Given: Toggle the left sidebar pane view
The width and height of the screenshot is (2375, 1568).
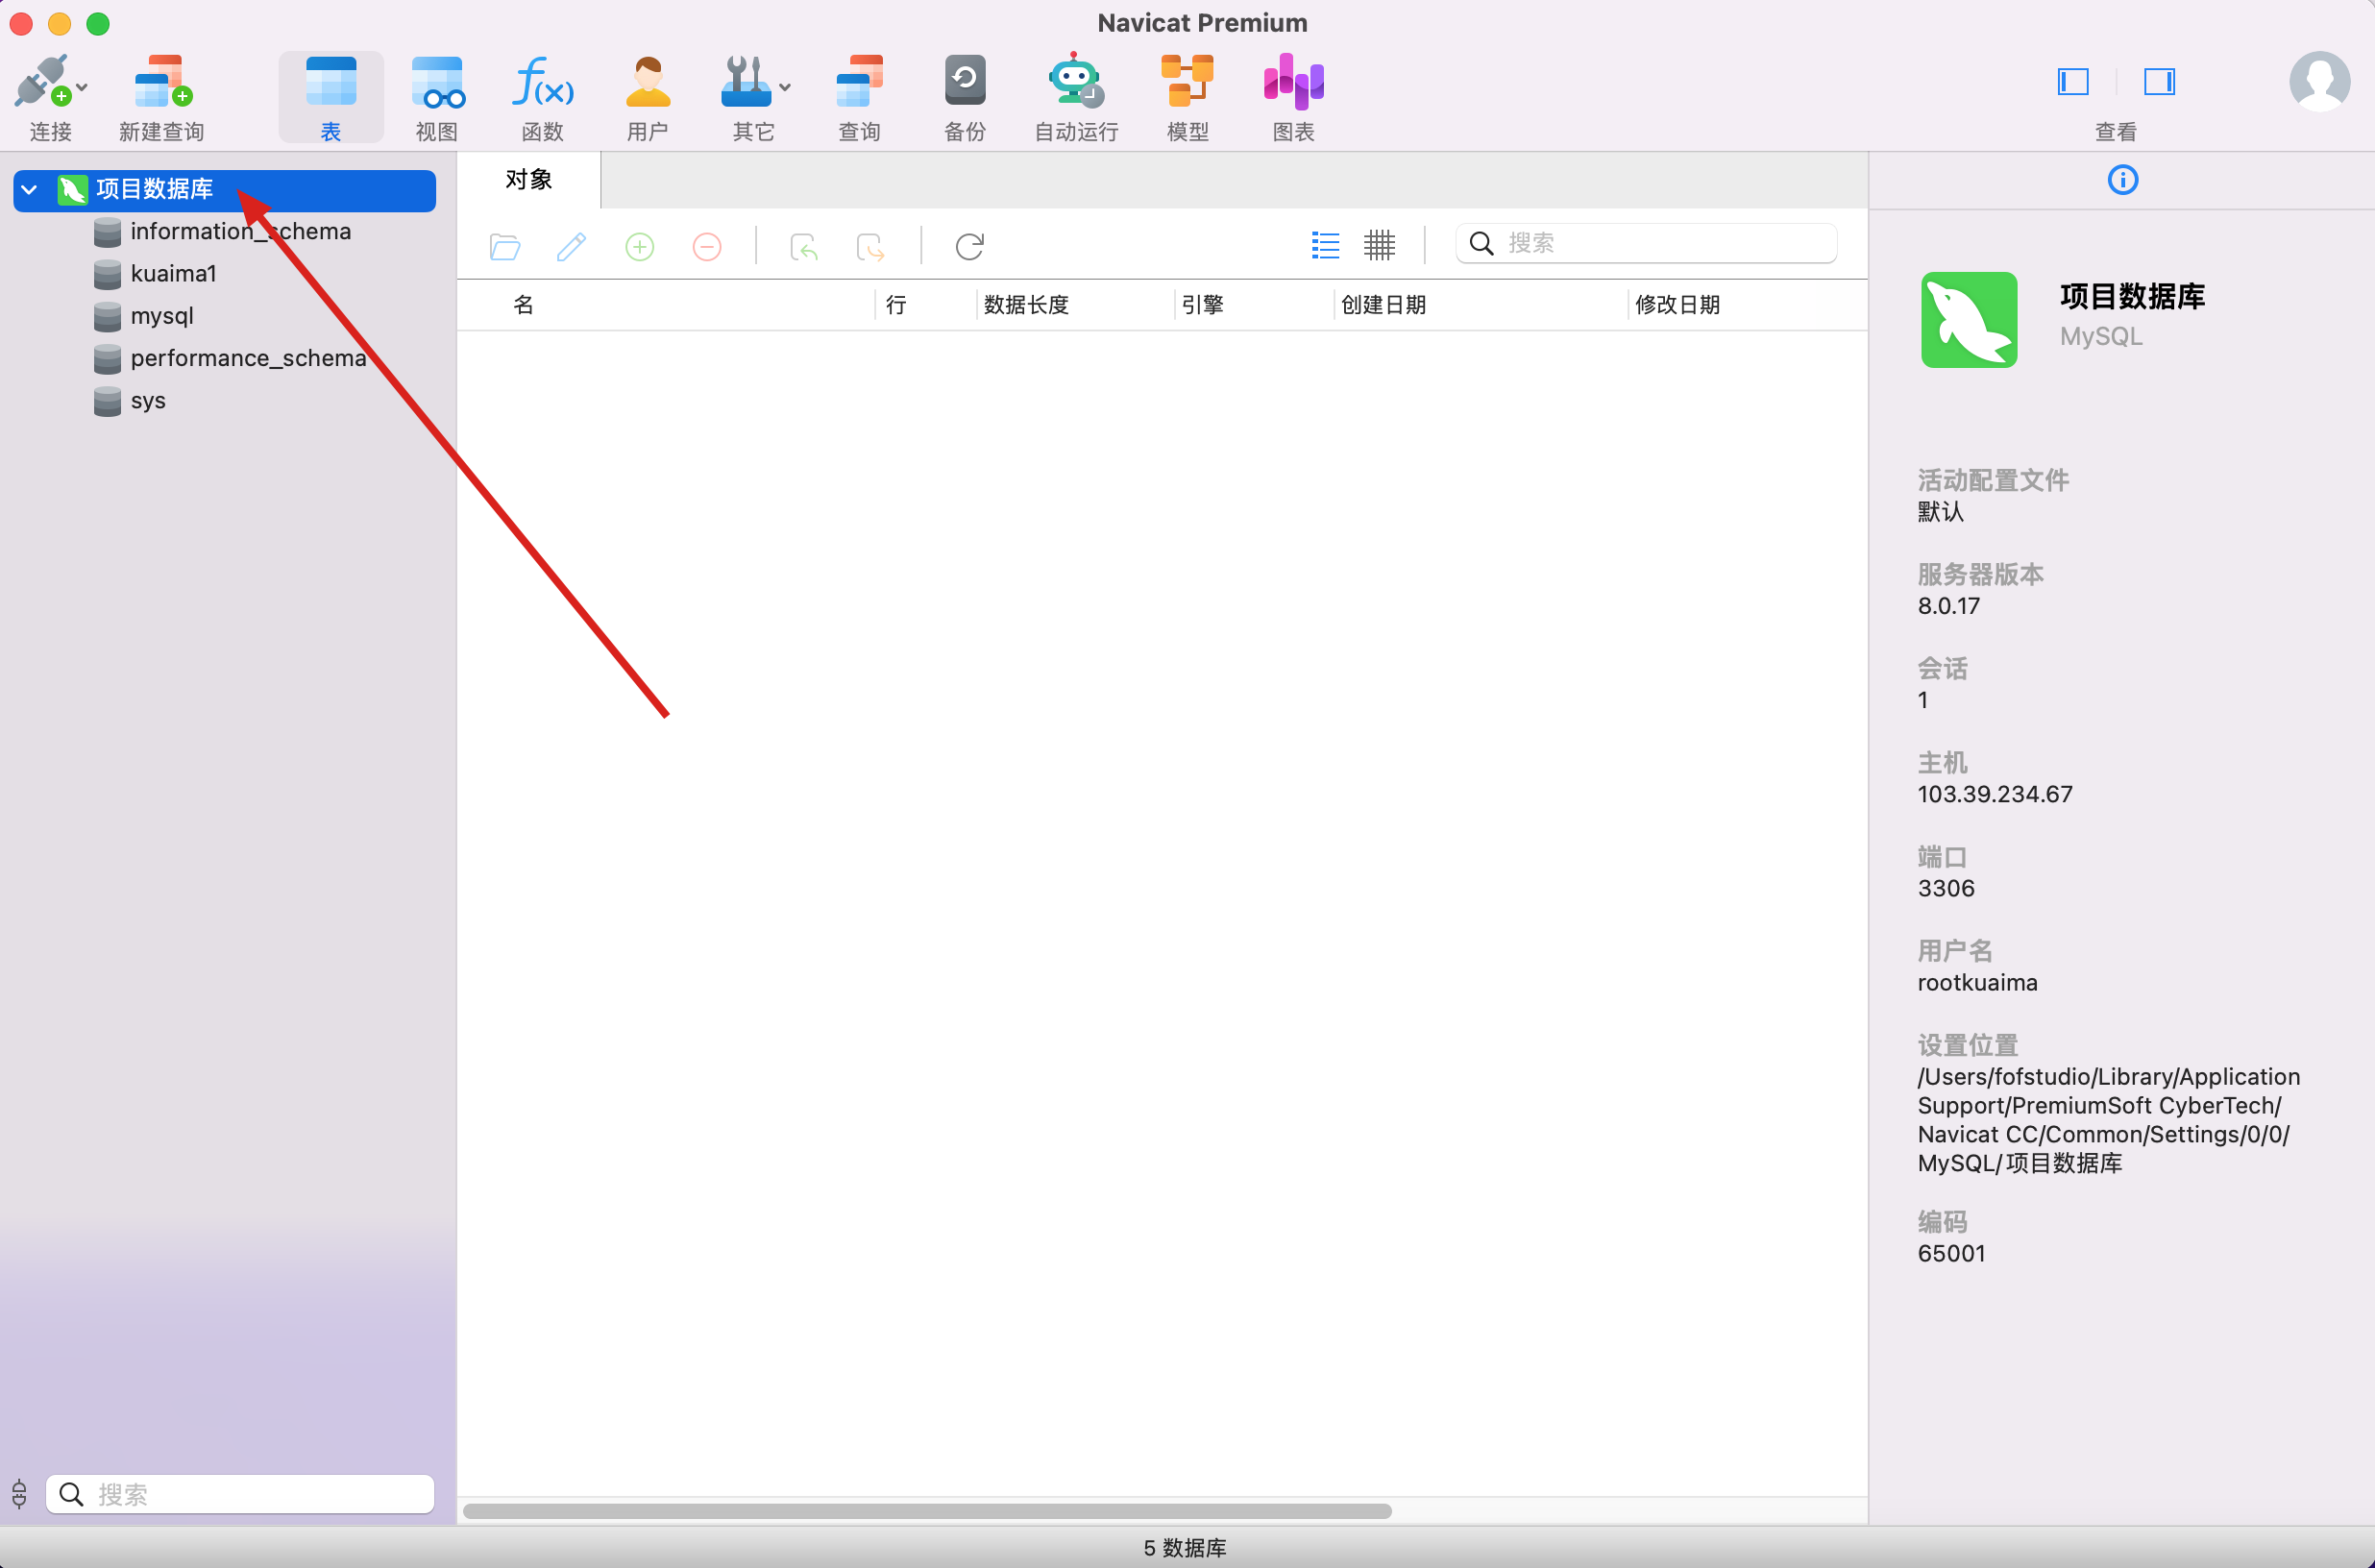Looking at the screenshot, I should click(2073, 81).
